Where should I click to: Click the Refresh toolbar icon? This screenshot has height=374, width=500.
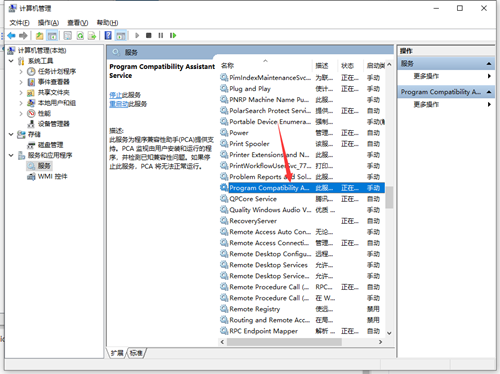80,35
